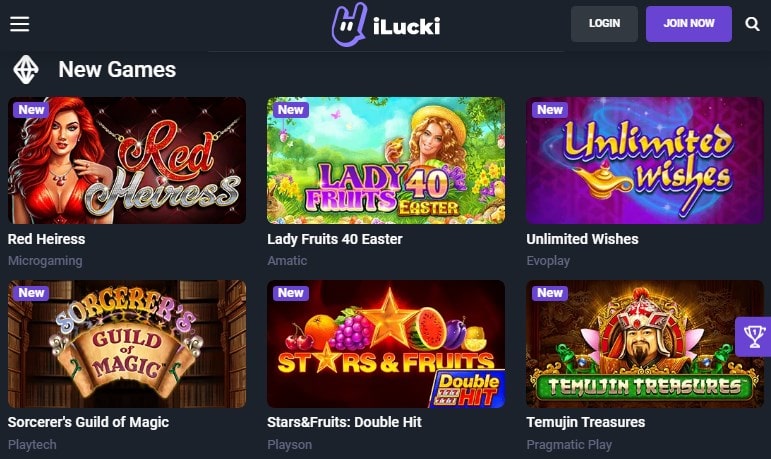Screen dimensions: 771x459
Task: Open Red Heiress game thumbnail
Action: tap(127, 160)
